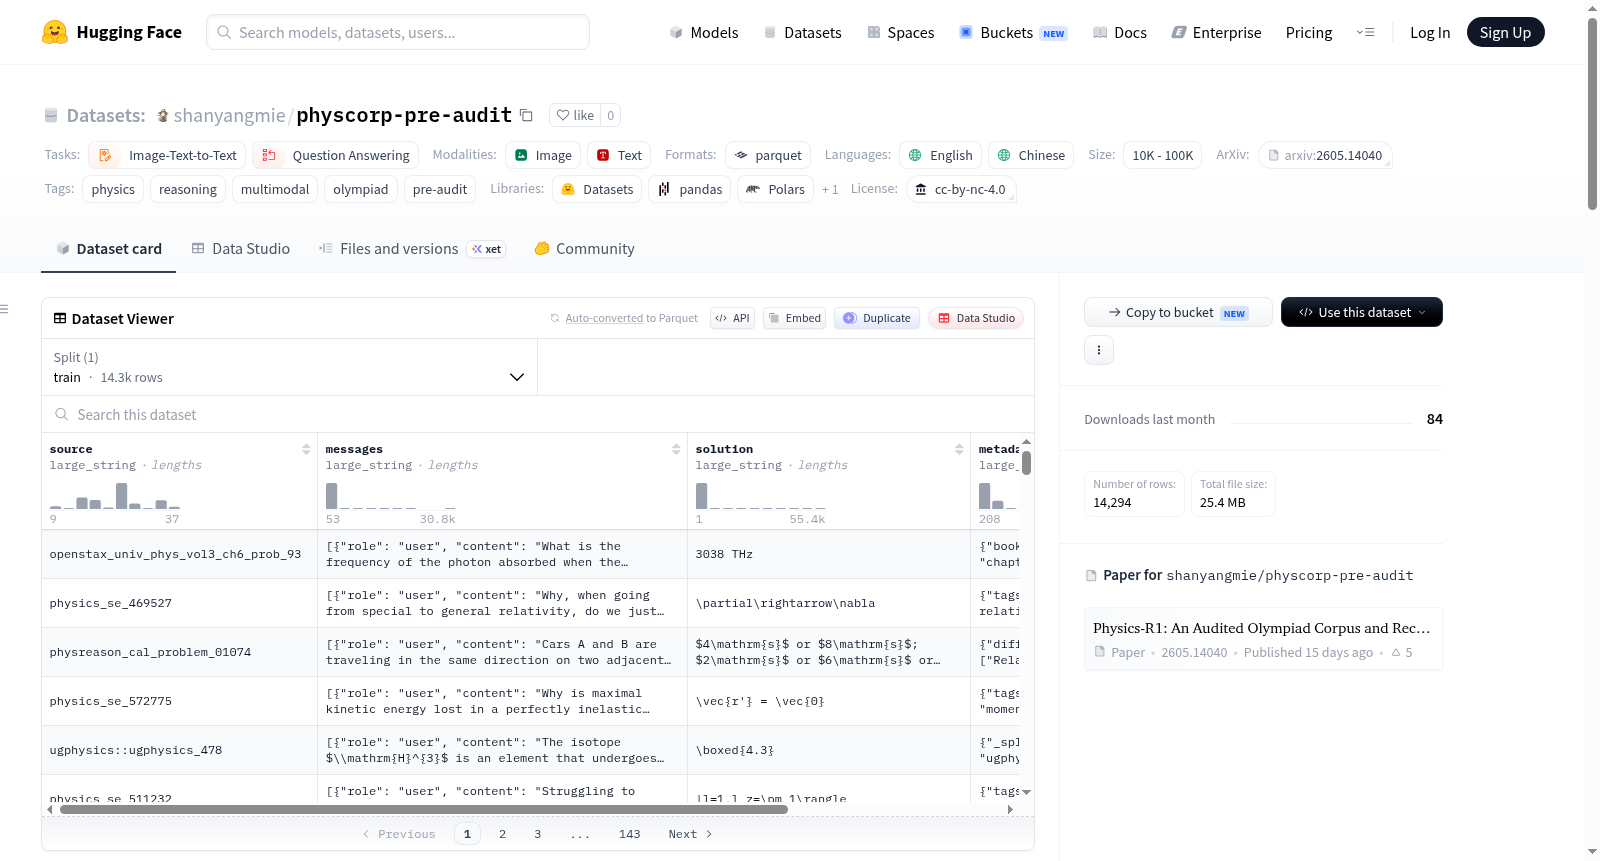Open the Use this dataset dropdown
Image resolution: width=1600 pixels, height=861 pixels.
point(1362,312)
